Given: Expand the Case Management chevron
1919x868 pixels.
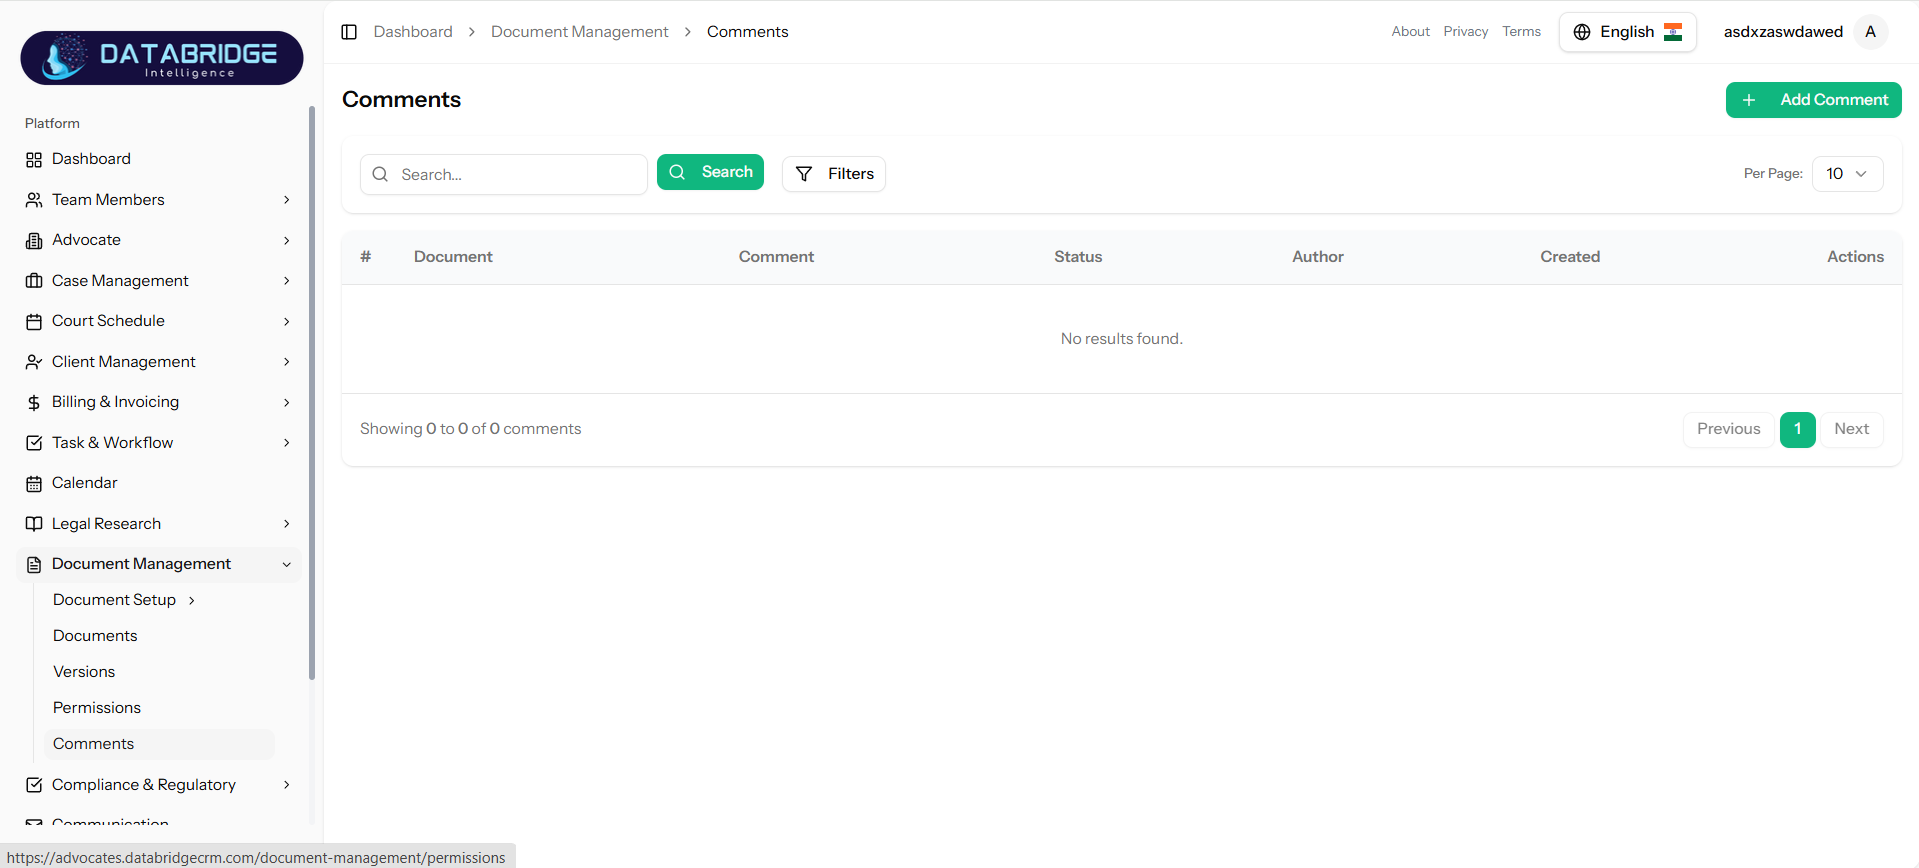Looking at the screenshot, I should click(x=287, y=281).
